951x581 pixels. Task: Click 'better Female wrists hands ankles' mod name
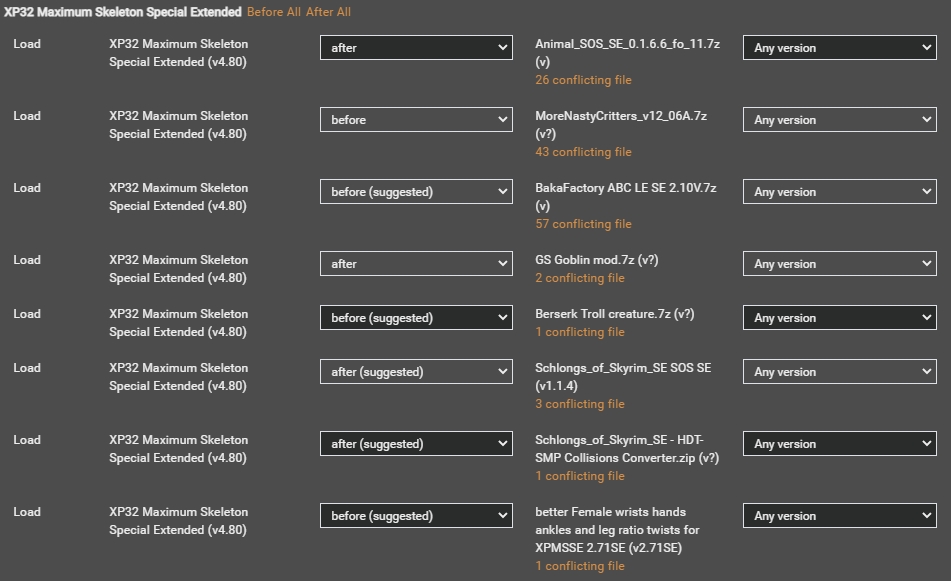[617, 530]
